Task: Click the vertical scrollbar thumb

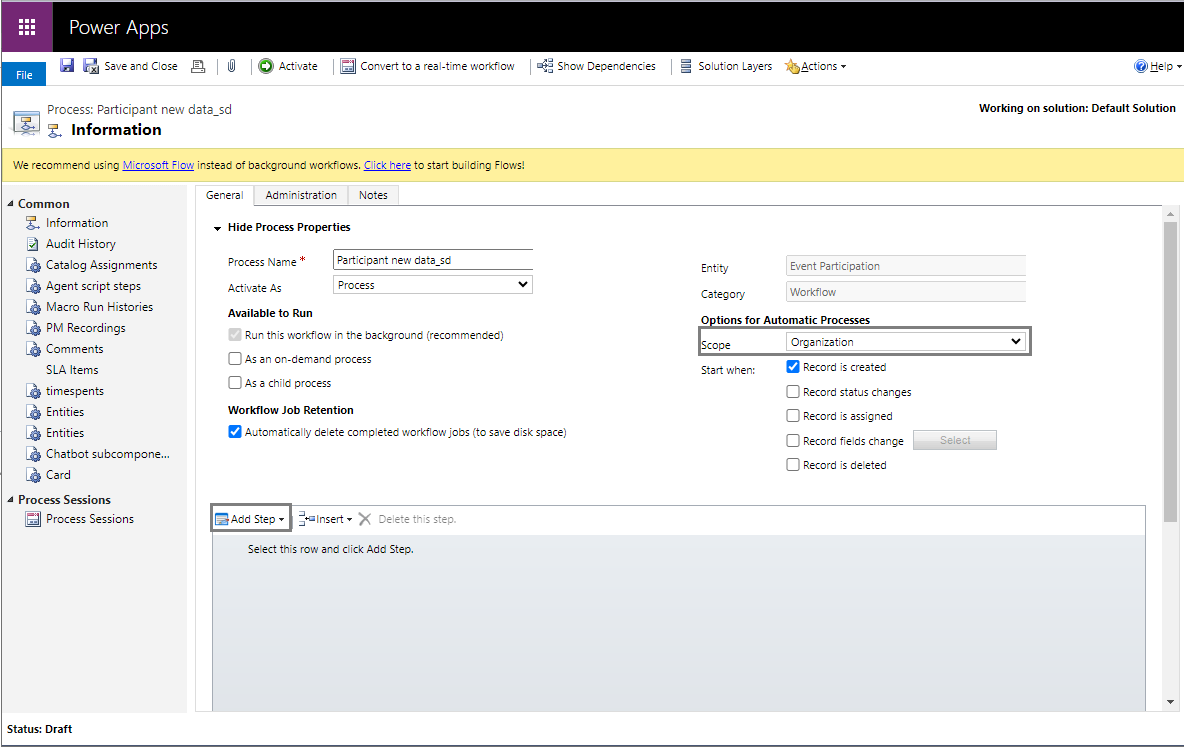Action: (1170, 372)
